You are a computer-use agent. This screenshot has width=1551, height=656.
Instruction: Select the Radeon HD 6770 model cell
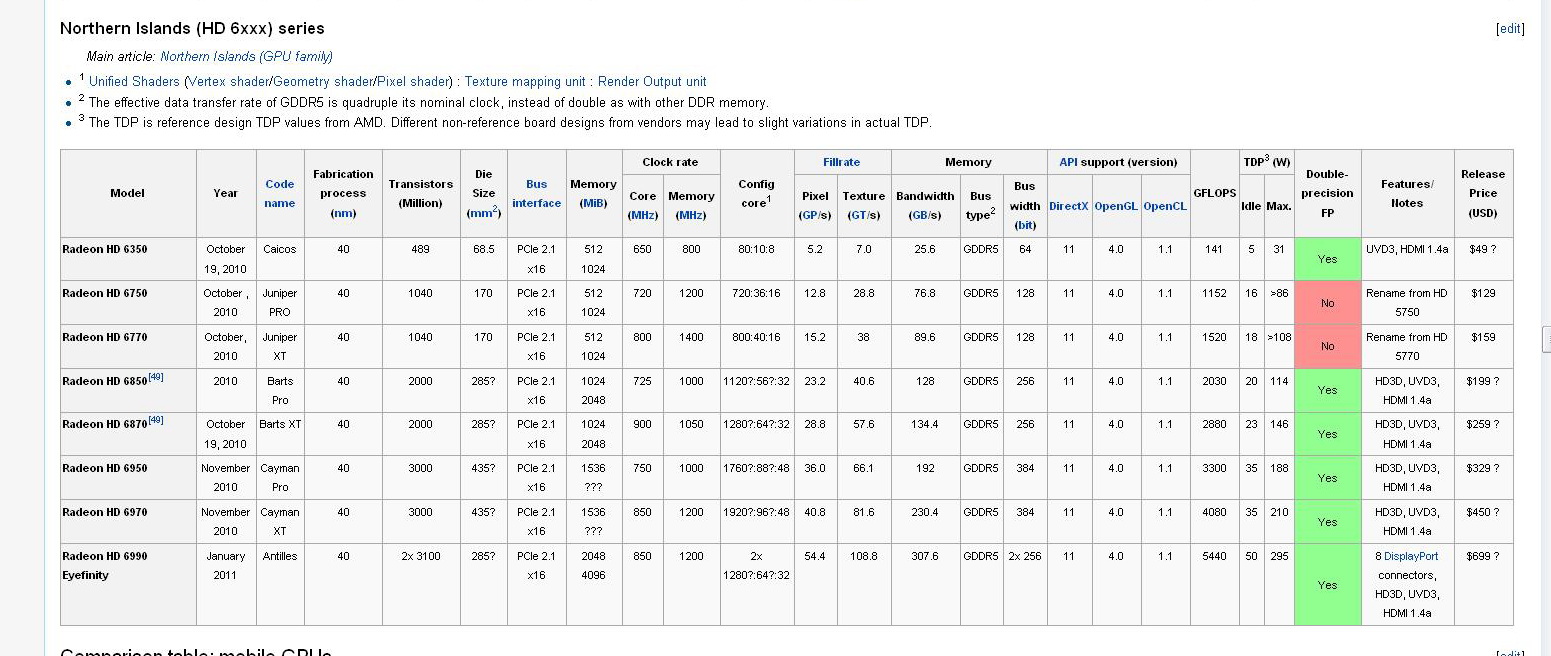pos(128,347)
